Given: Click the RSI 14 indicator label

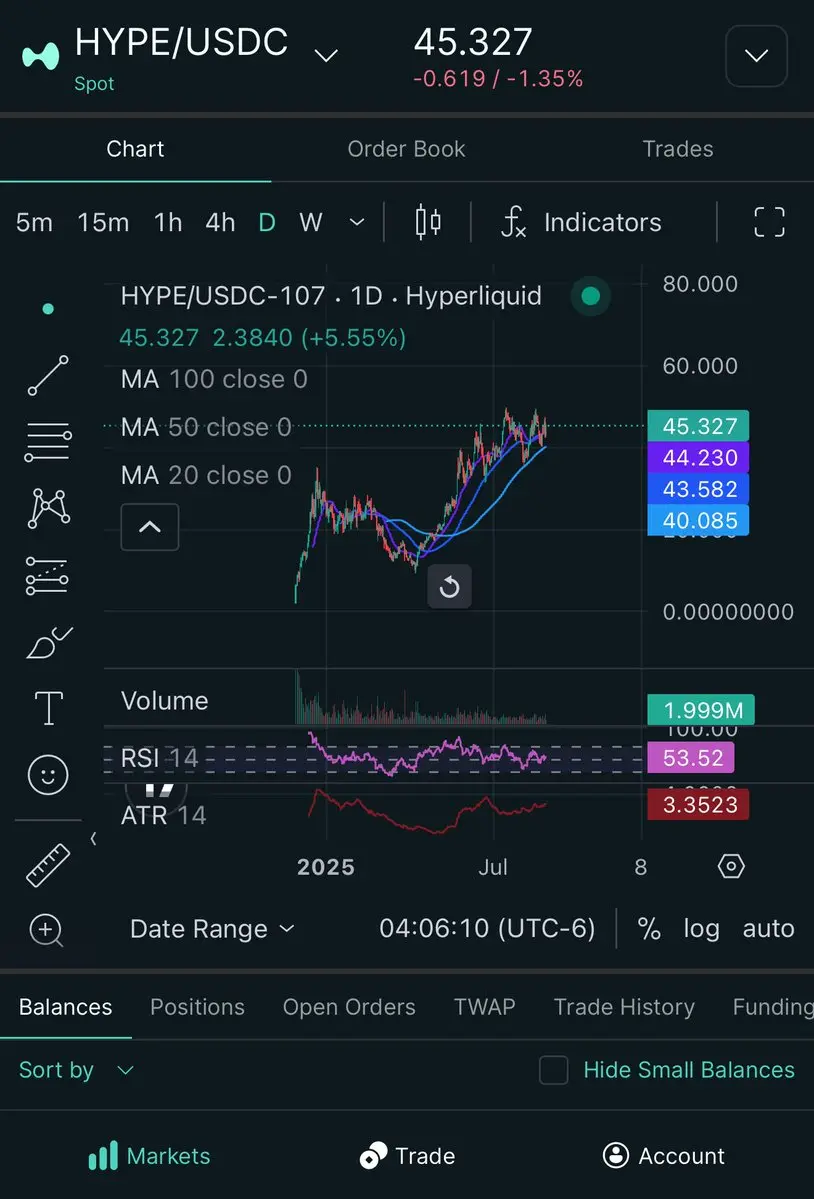Looking at the screenshot, I should coord(159,758).
